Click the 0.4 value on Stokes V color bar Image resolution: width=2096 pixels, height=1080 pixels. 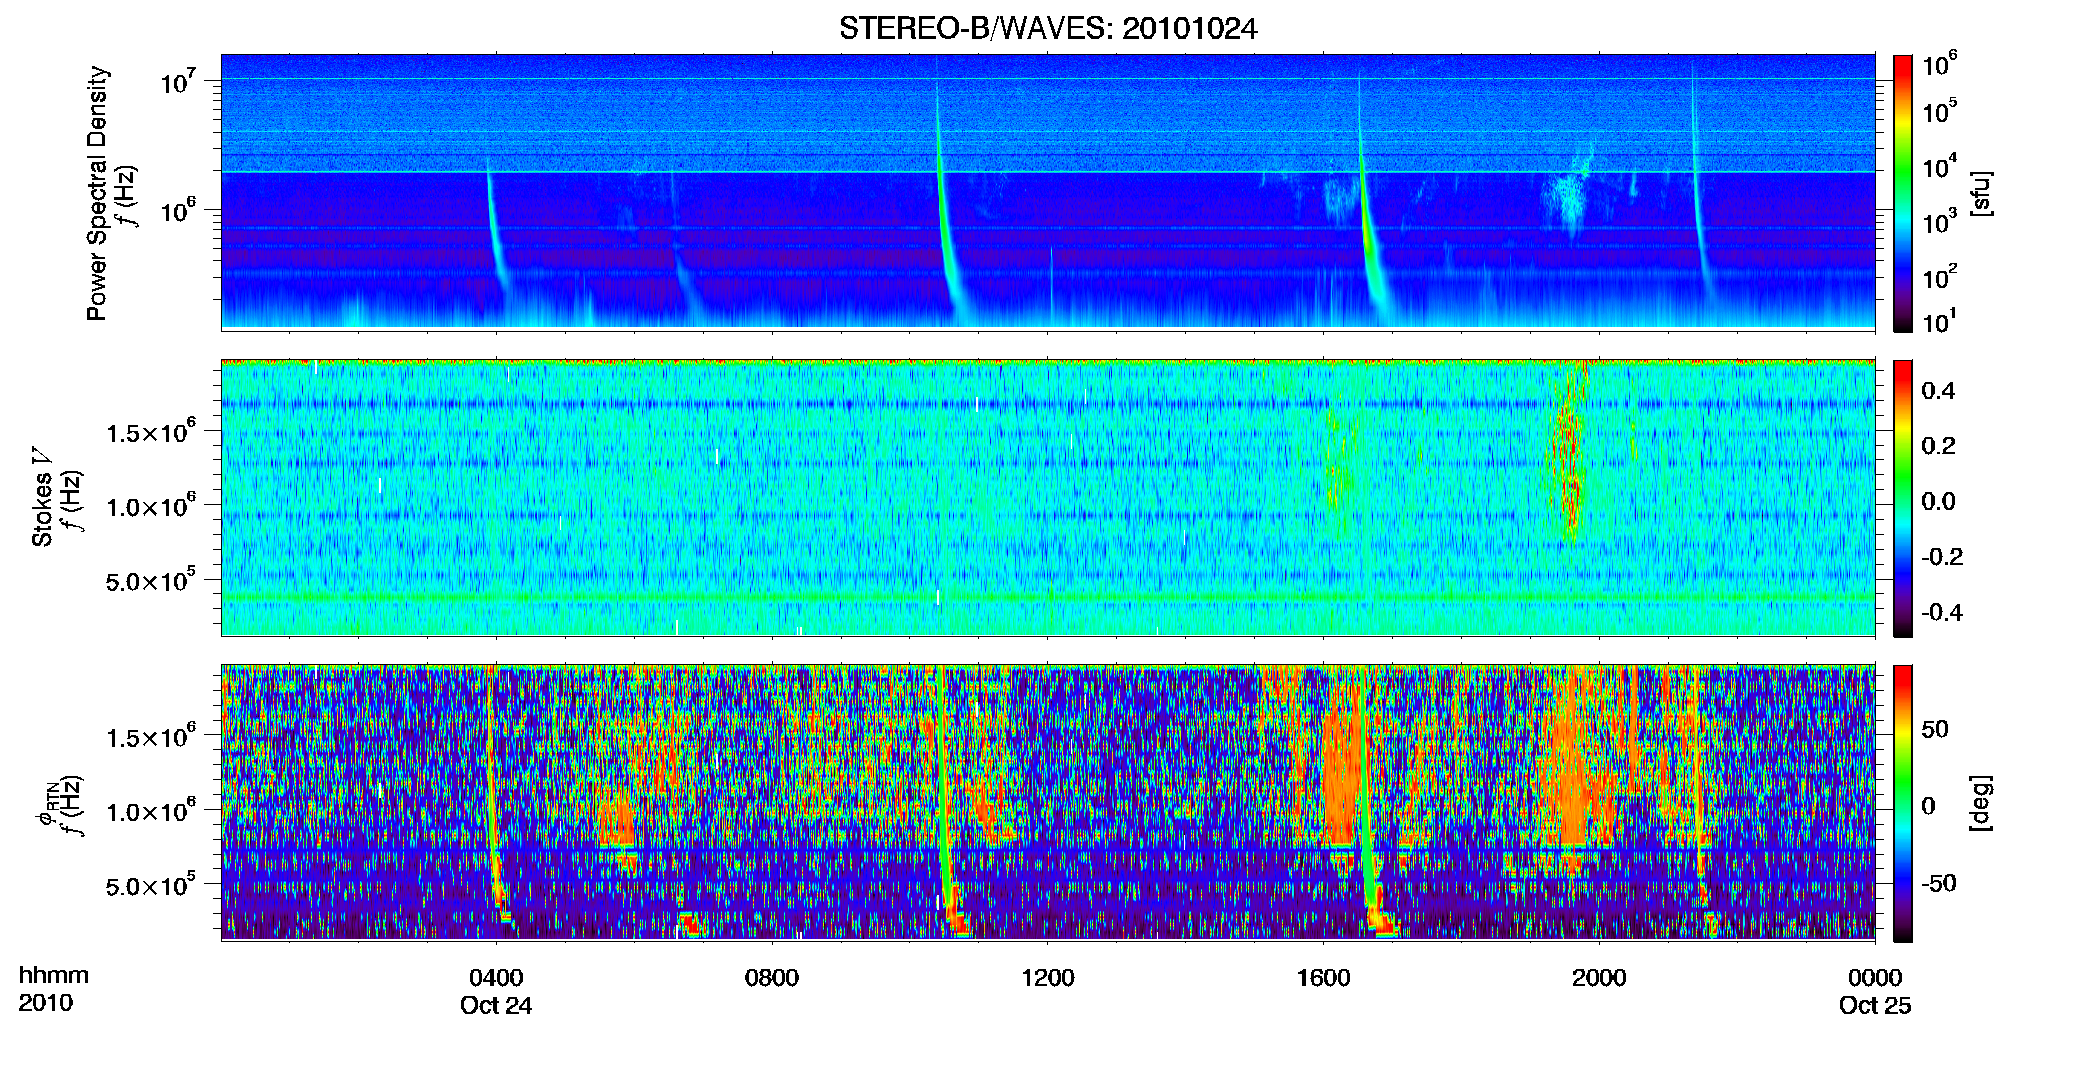1938,391
